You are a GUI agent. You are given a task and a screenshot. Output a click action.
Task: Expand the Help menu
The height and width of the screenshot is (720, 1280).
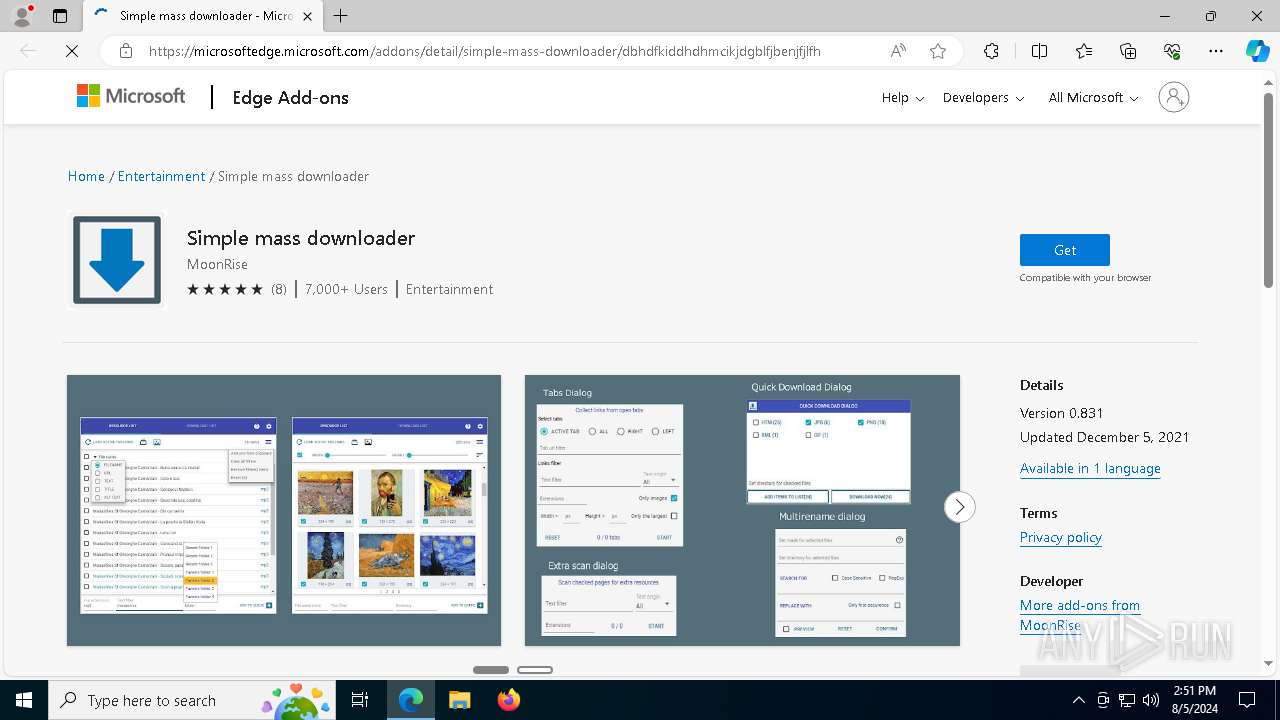point(902,97)
